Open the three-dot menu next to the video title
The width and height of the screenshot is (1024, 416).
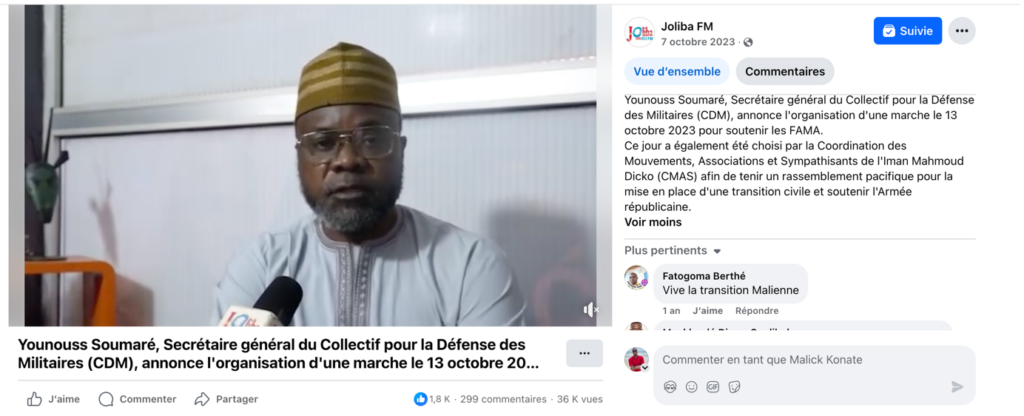tap(584, 353)
